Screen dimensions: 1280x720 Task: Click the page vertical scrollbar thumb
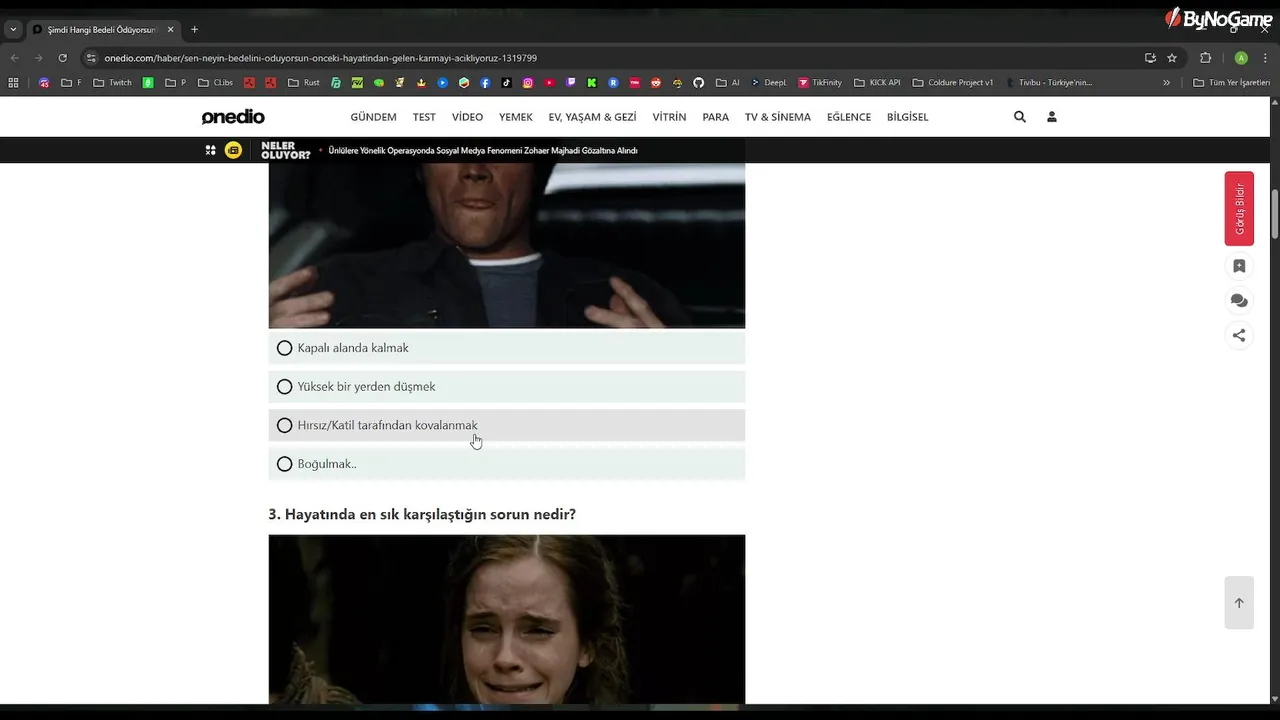point(1274,214)
